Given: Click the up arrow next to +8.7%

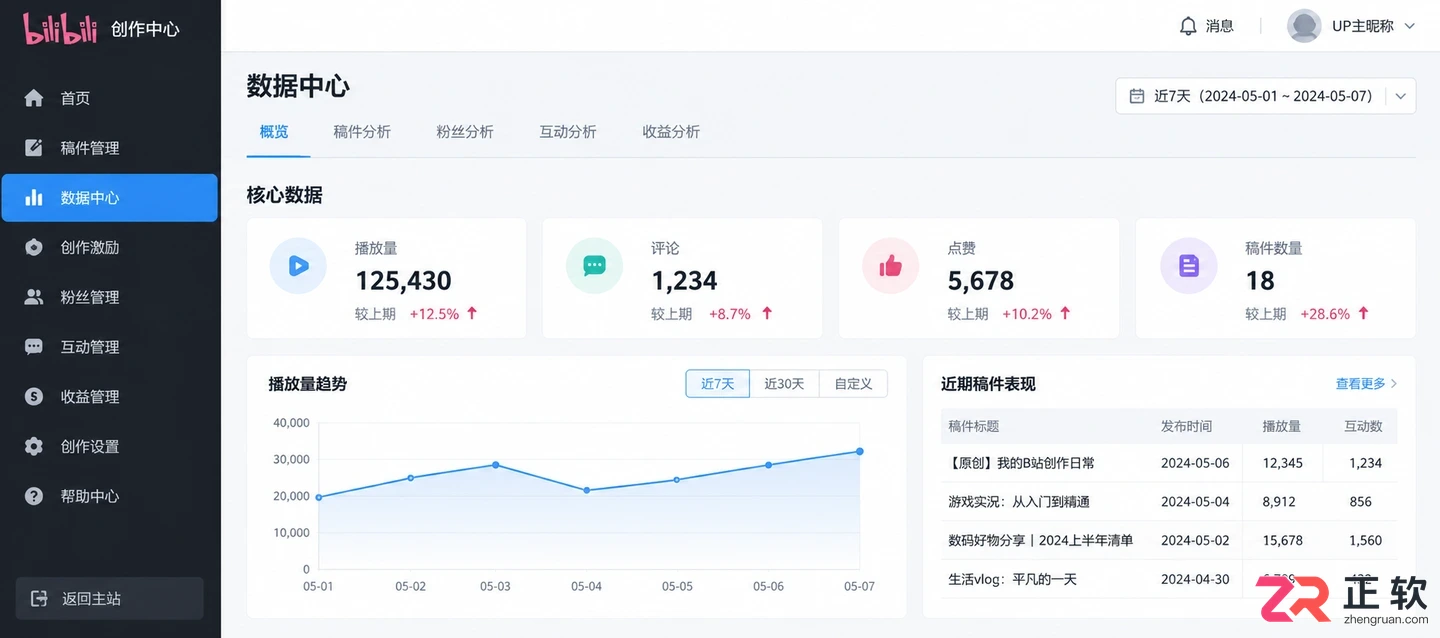Looking at the screenshot, I should 767,313.
